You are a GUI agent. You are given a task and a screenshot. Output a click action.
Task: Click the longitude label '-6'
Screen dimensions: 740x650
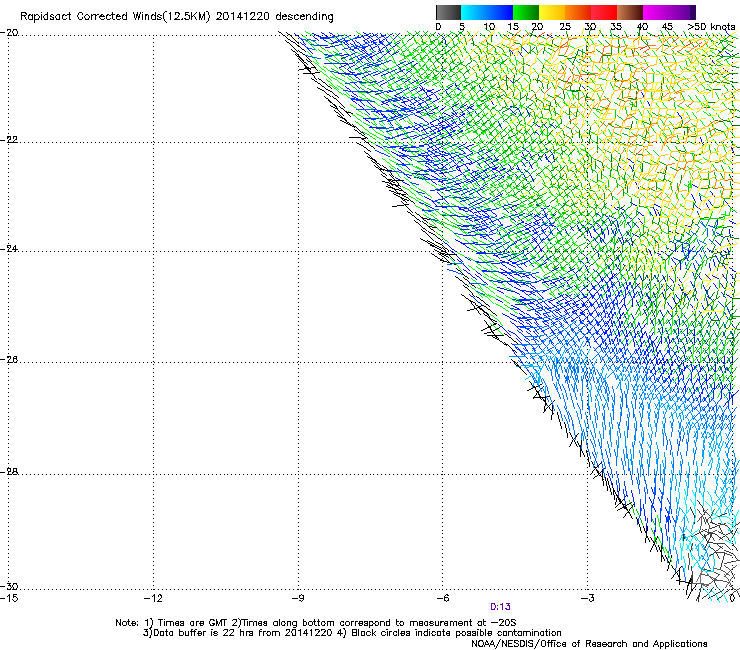click(x=443, y=598)
